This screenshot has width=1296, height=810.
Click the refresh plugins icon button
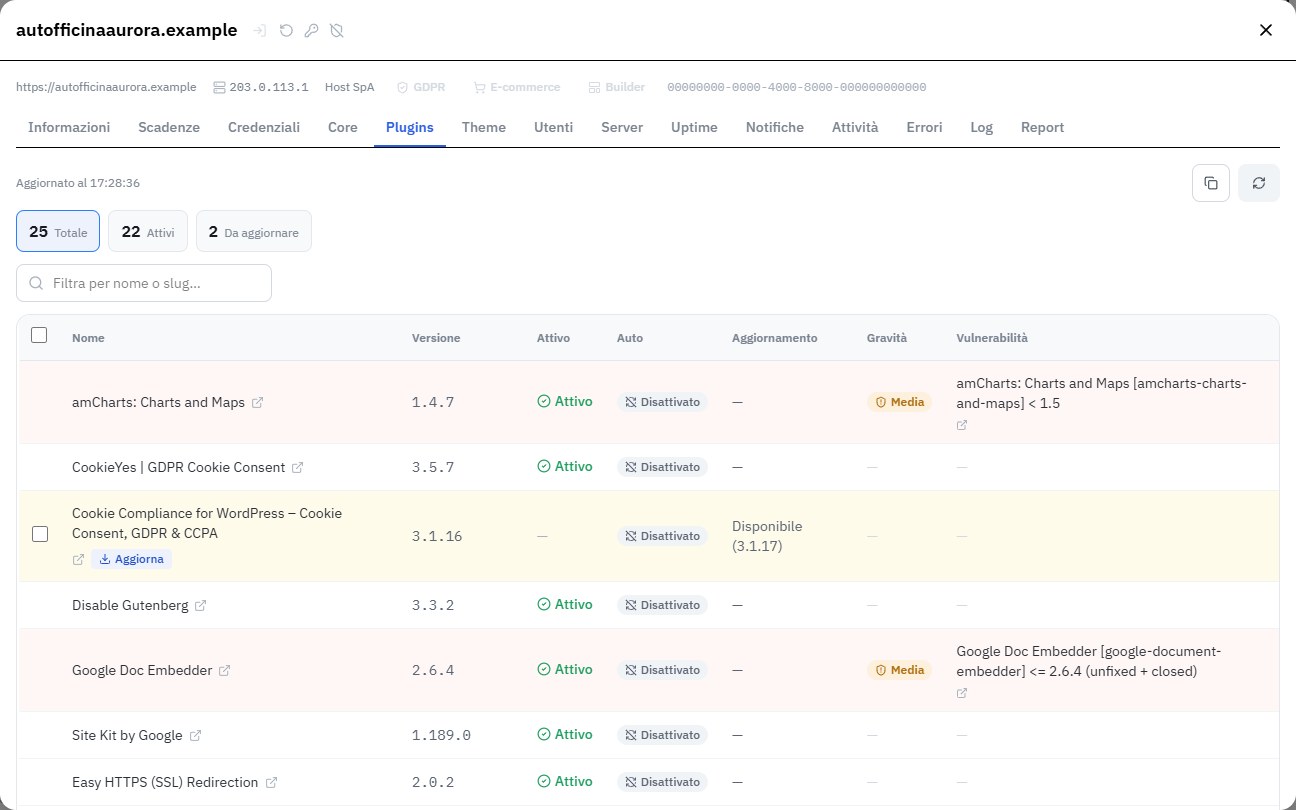[1259, 183]
